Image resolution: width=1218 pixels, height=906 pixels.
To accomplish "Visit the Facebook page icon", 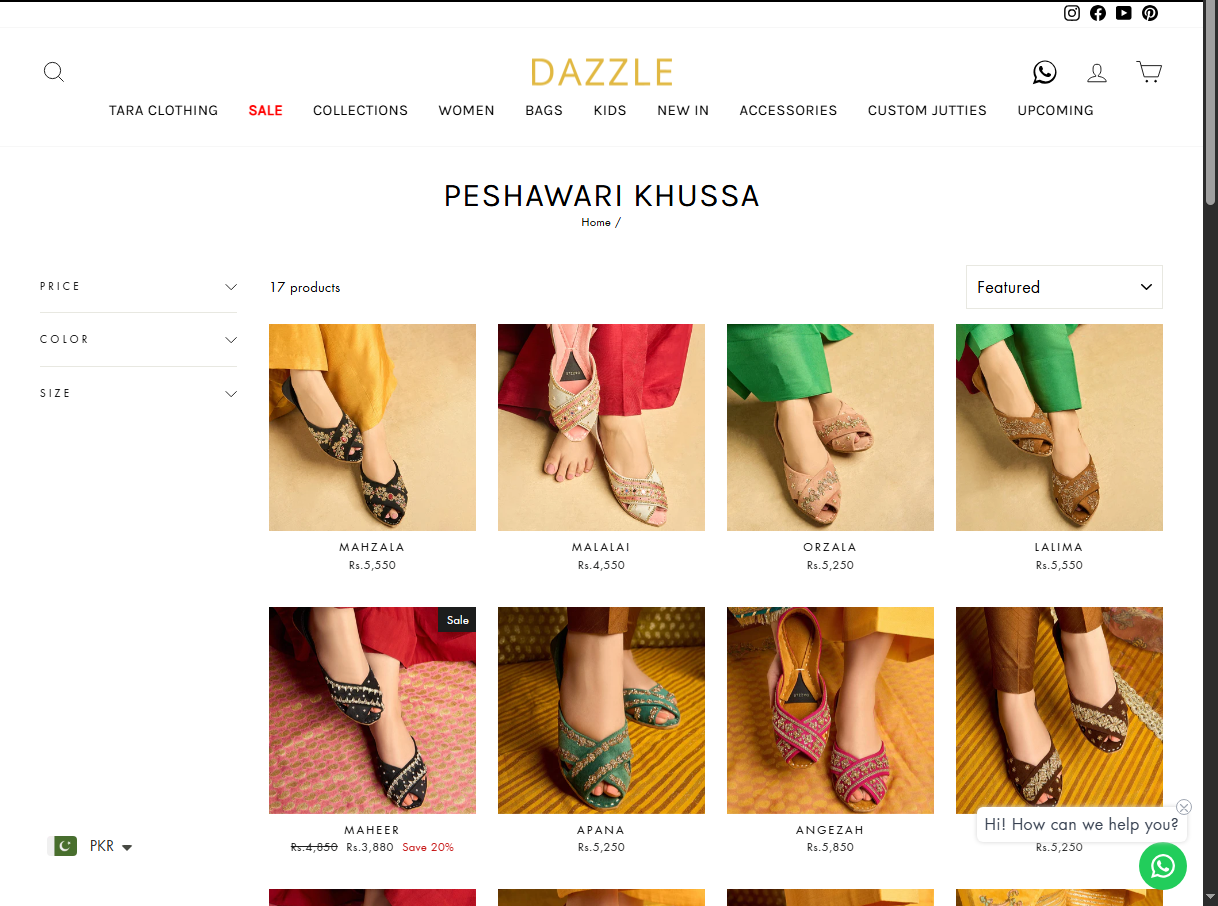I will pyautogui.click(x=1098, y=13).
